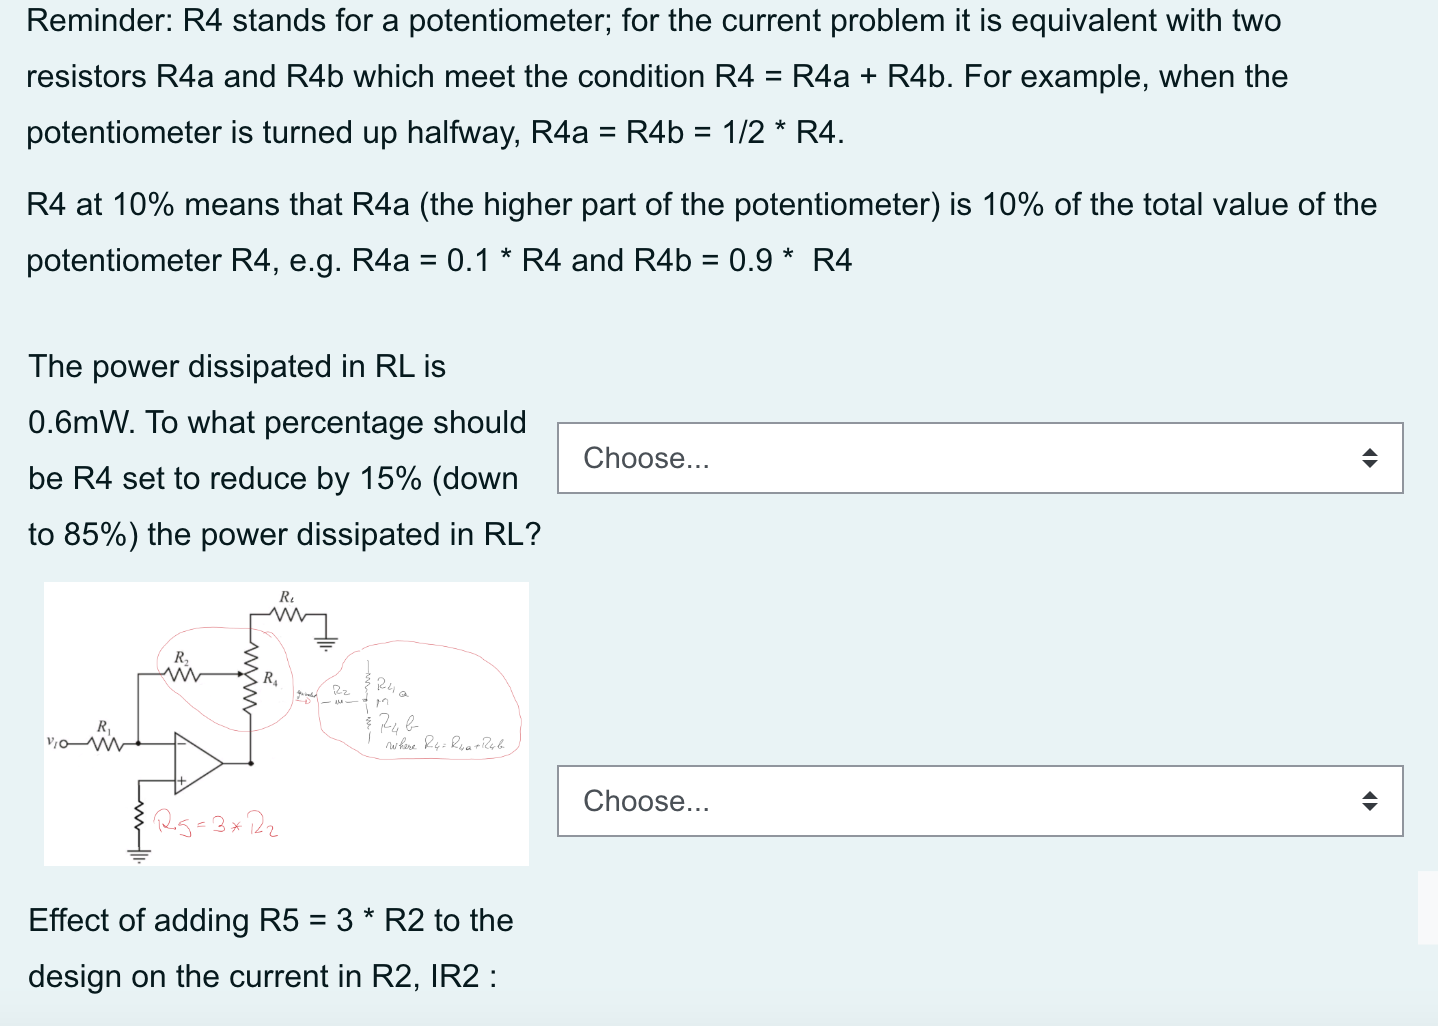The width and height of the screenshot is (1438, 1026).
Task: Click the up-down arrow icon on bottom dropdown
Action: pos(1369,800)
